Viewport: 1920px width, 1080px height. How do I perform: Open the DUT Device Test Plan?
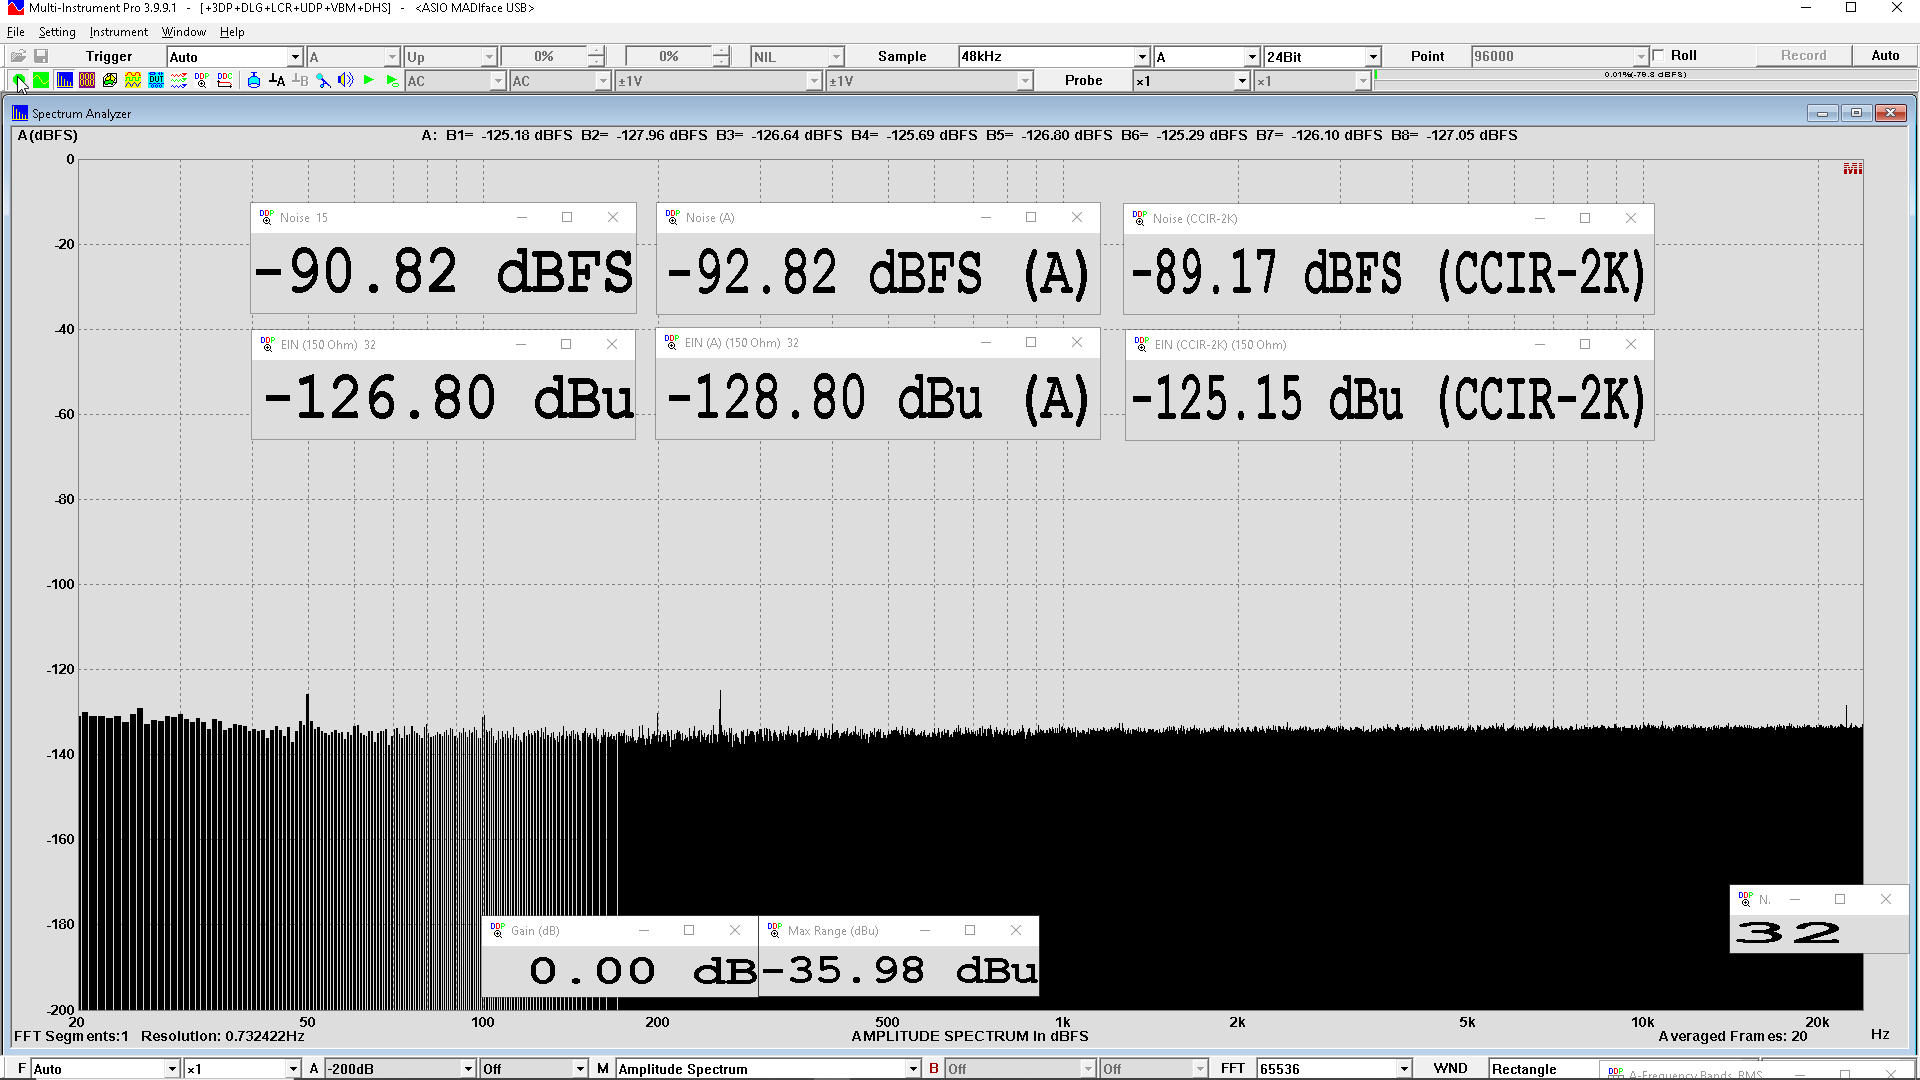click(156, 80)
